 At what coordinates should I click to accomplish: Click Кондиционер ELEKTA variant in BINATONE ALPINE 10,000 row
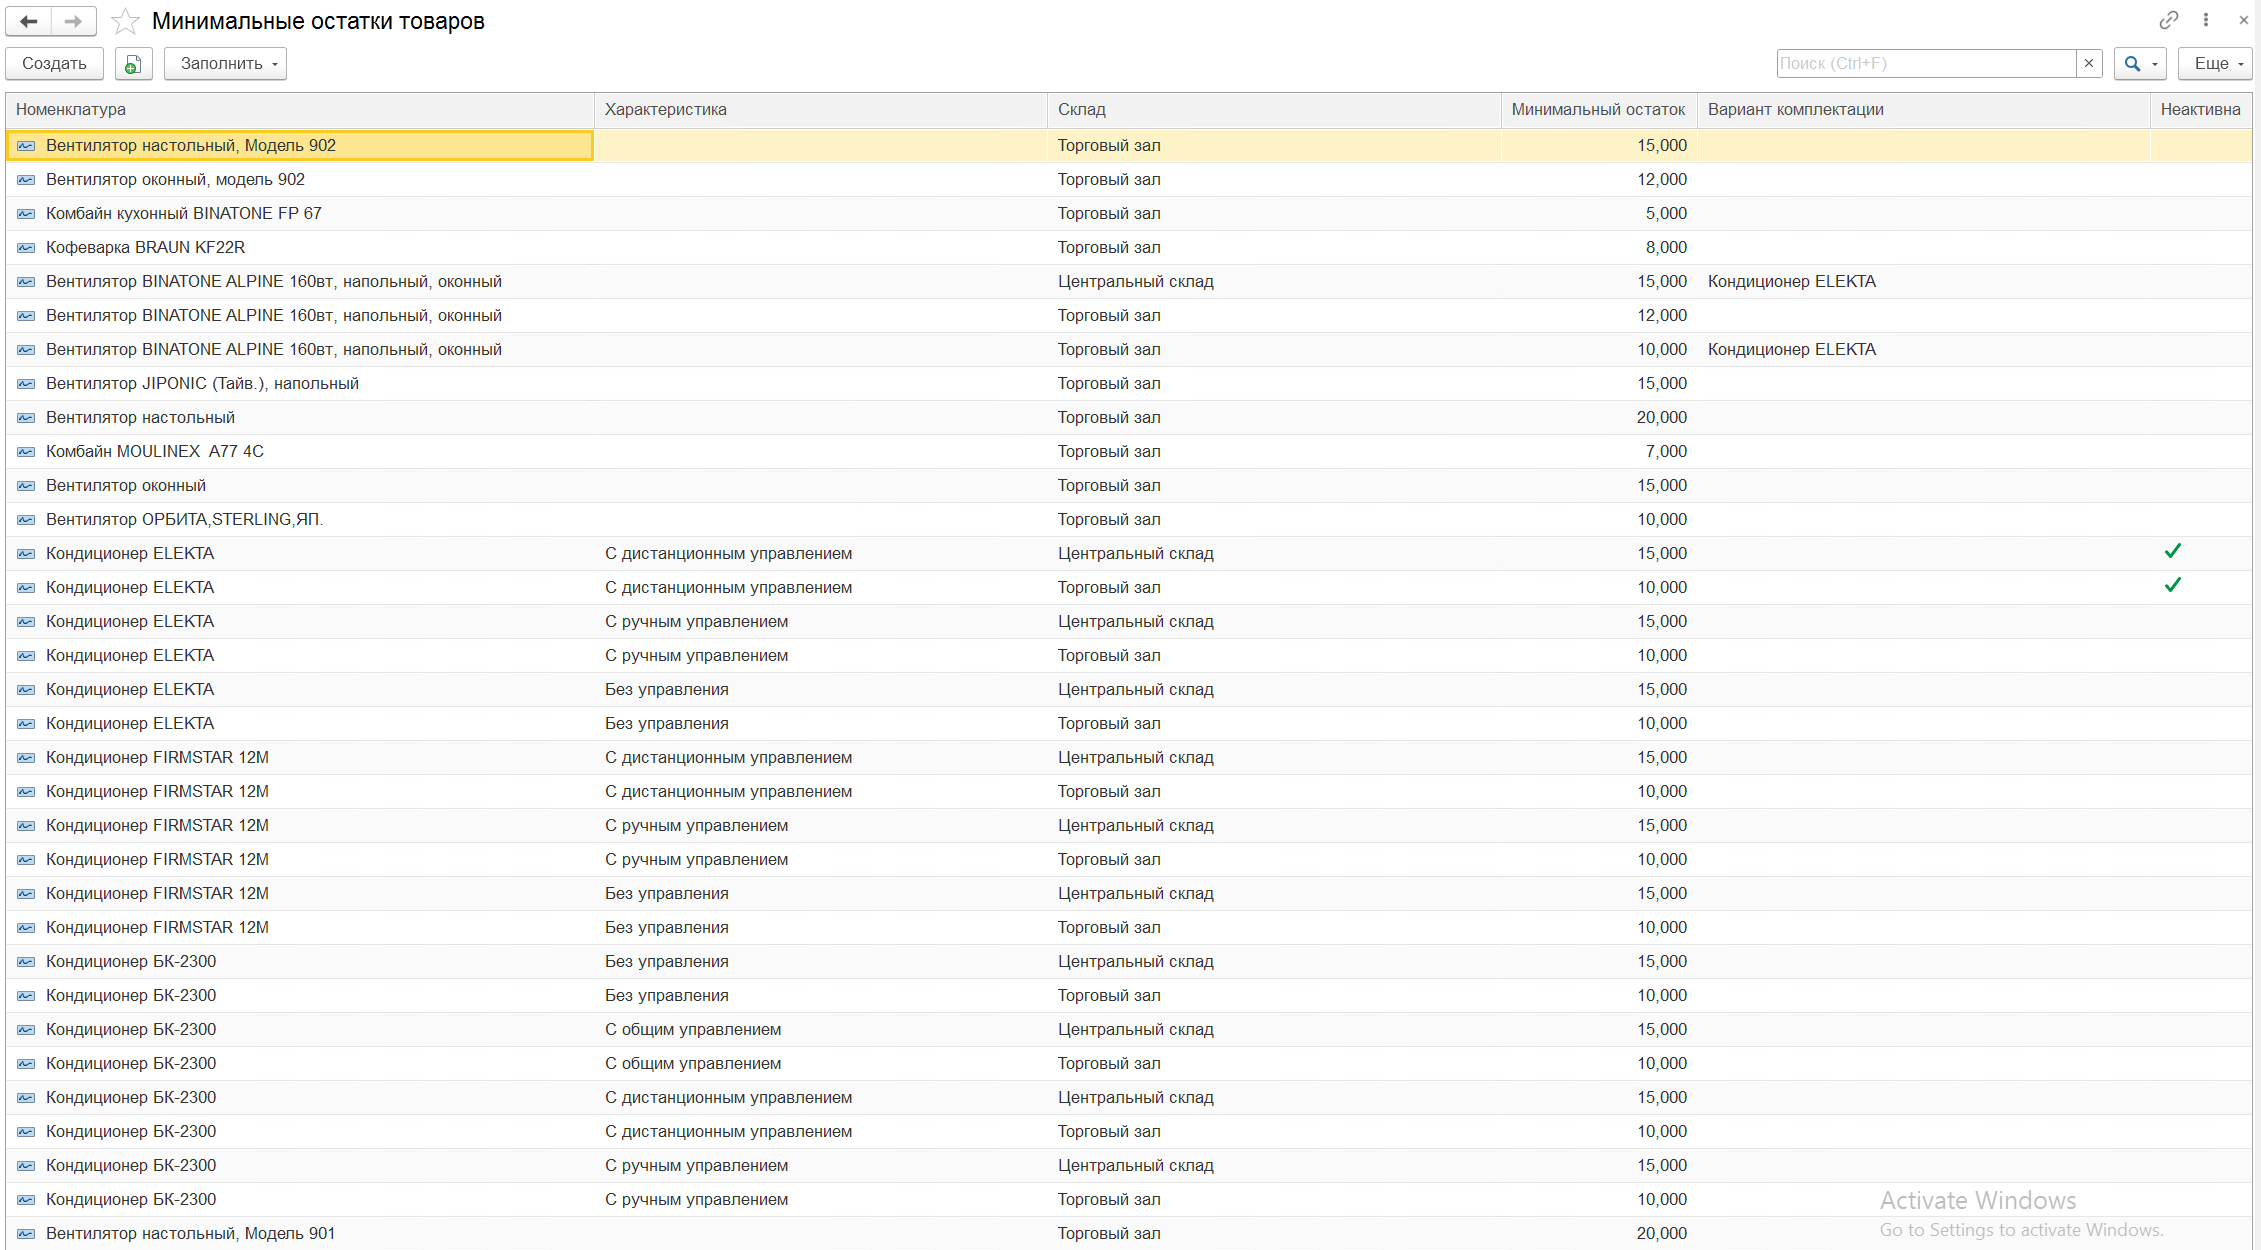1792,350
